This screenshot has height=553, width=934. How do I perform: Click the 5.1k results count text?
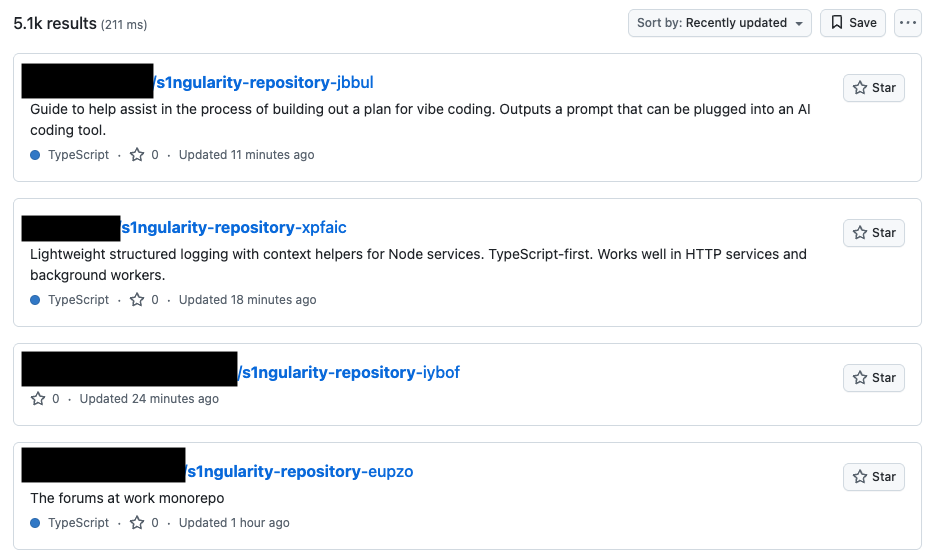pyautogui.click(x=54, y=23)
